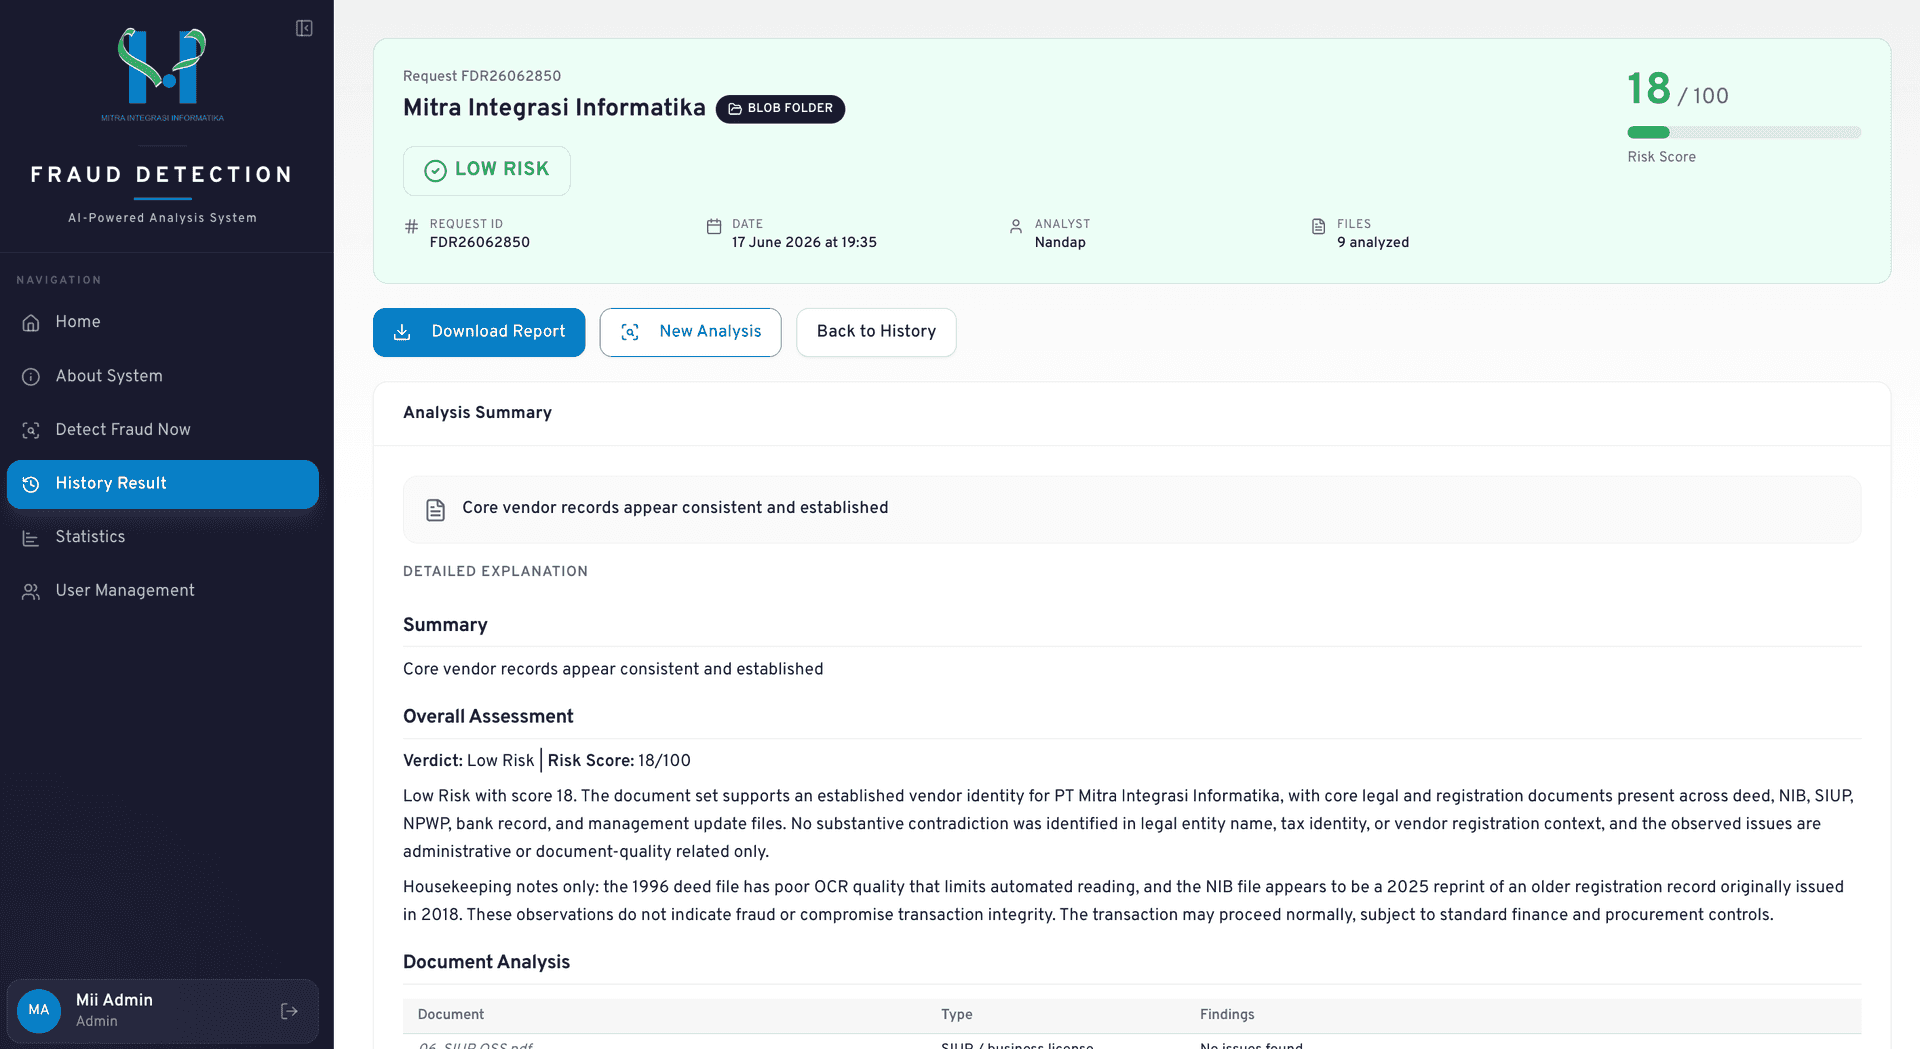Collapse the sidebar panel icon
Viewport: 1920px width, 1049px height.
click(x=304, y=28)
